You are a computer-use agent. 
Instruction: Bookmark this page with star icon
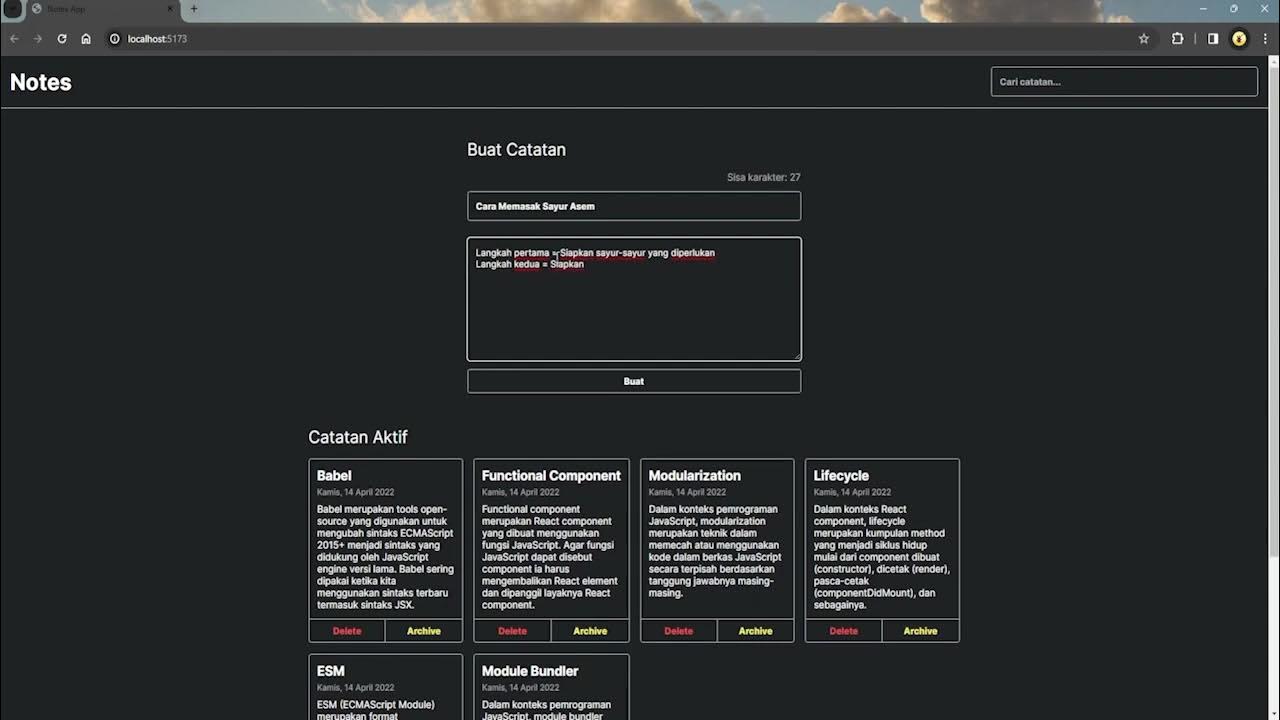click(1144, 39)
